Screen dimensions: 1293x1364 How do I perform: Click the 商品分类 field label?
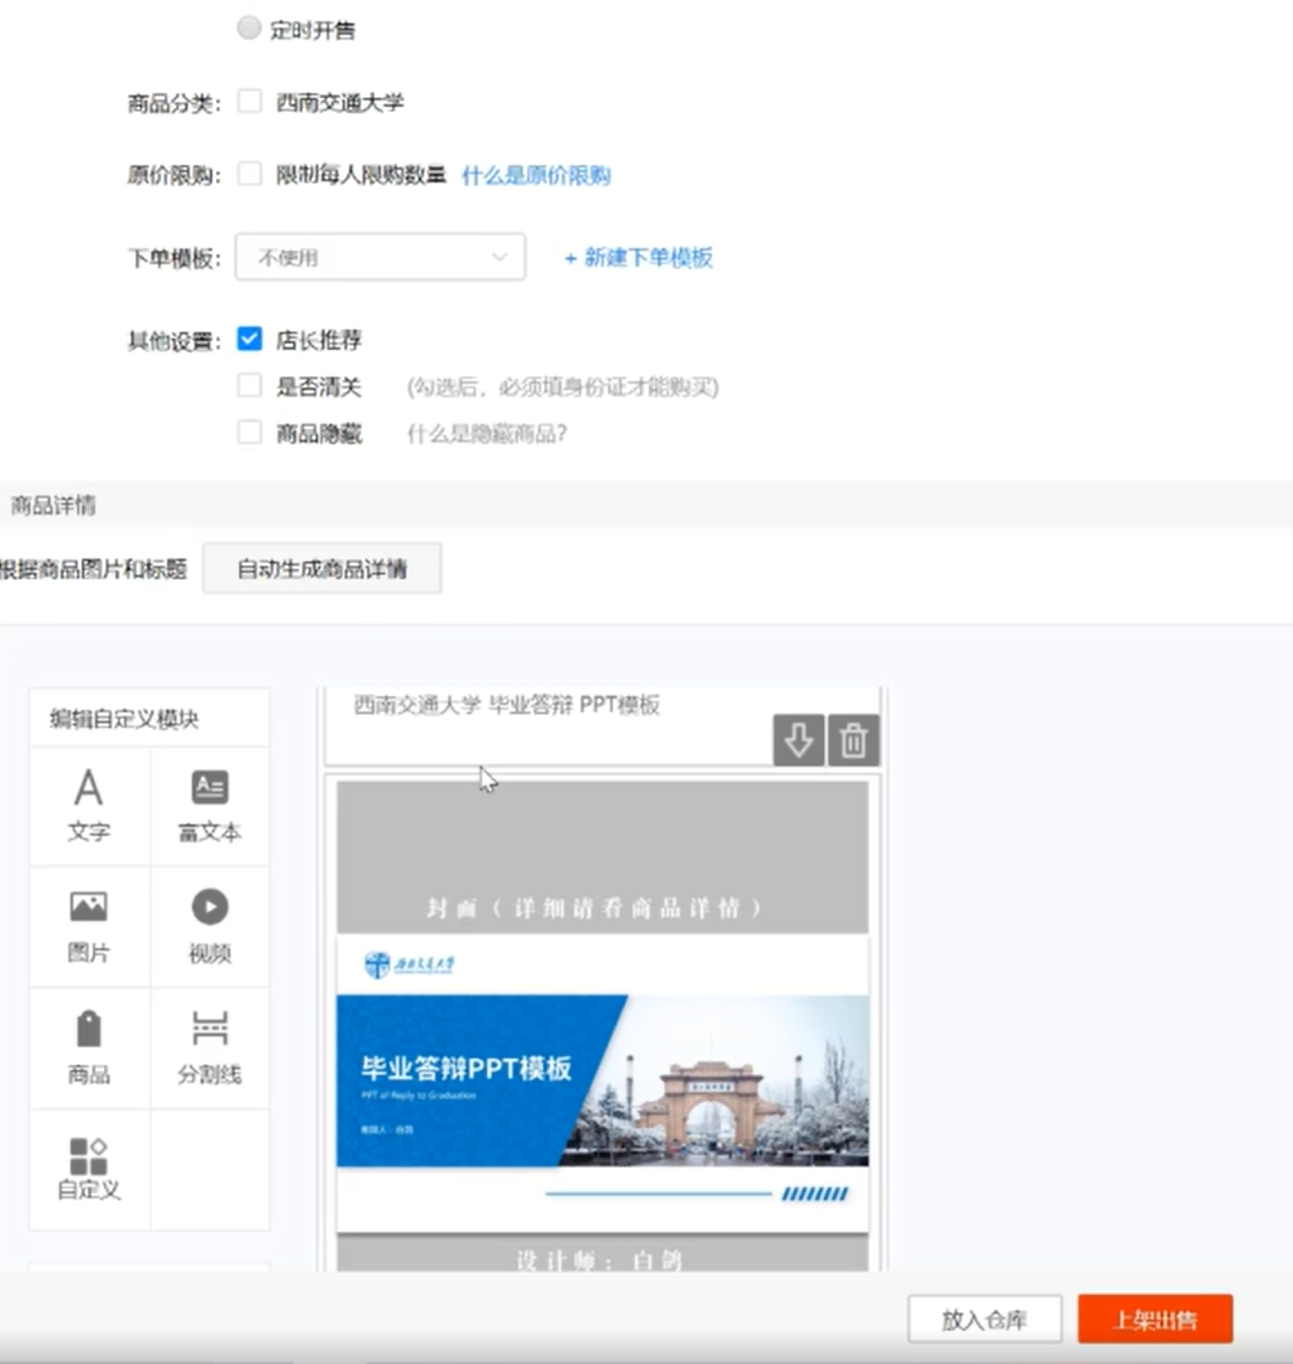coord(174,103)
